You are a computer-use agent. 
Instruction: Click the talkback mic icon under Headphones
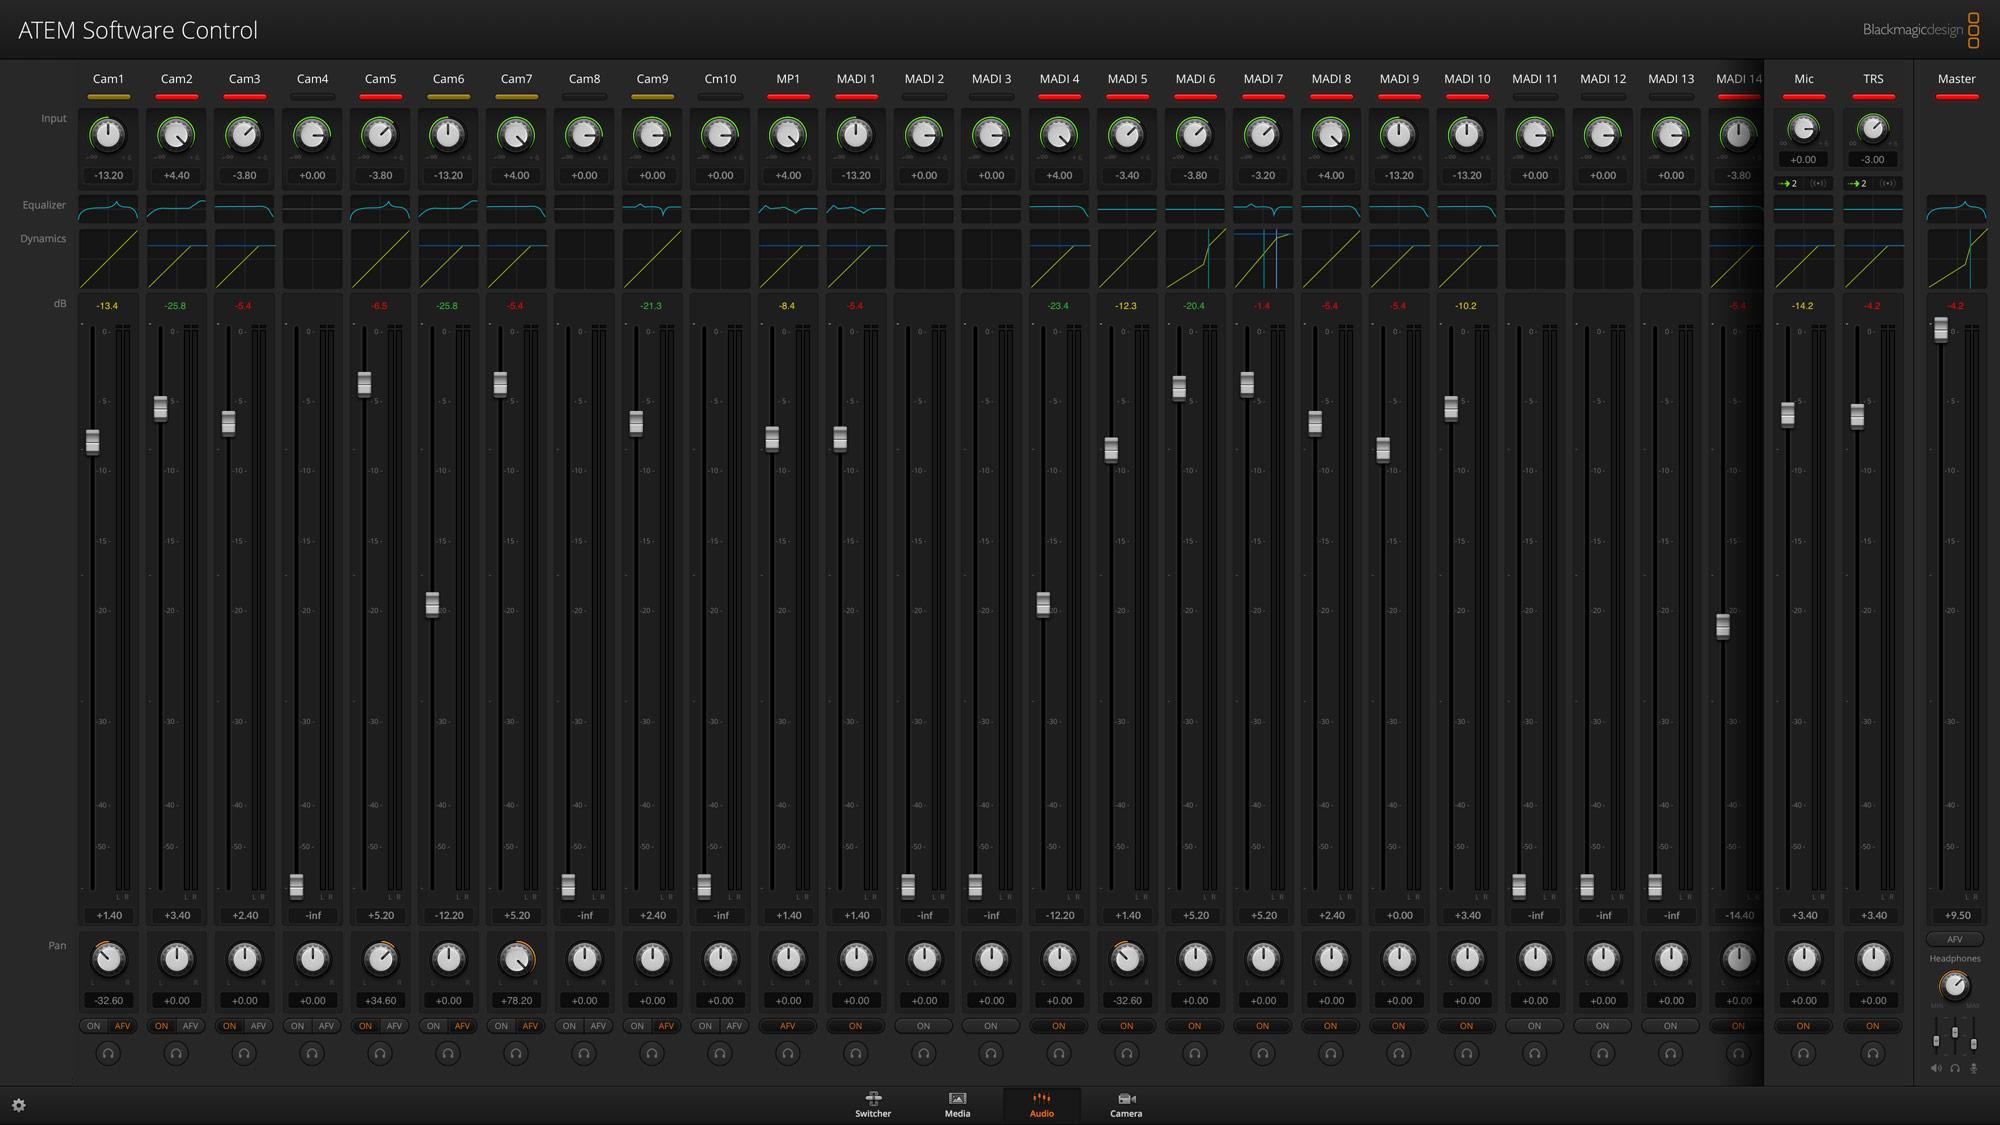coord(1974,1069)
